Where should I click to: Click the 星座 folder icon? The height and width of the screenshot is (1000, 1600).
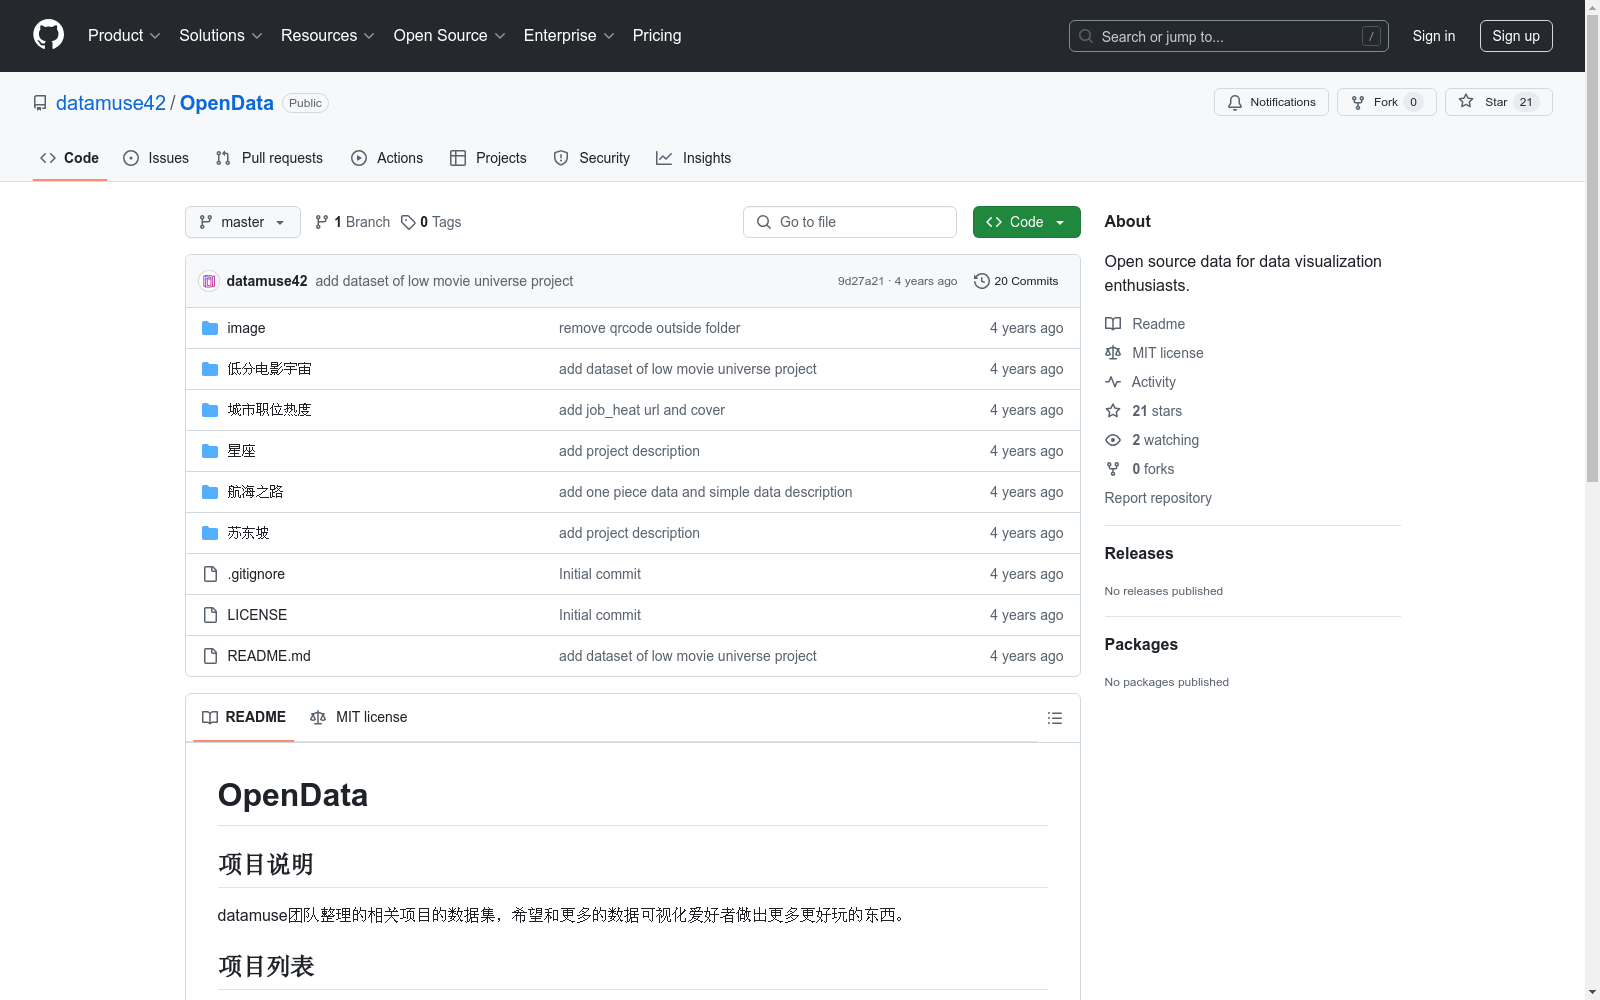[x=210, y=451]
